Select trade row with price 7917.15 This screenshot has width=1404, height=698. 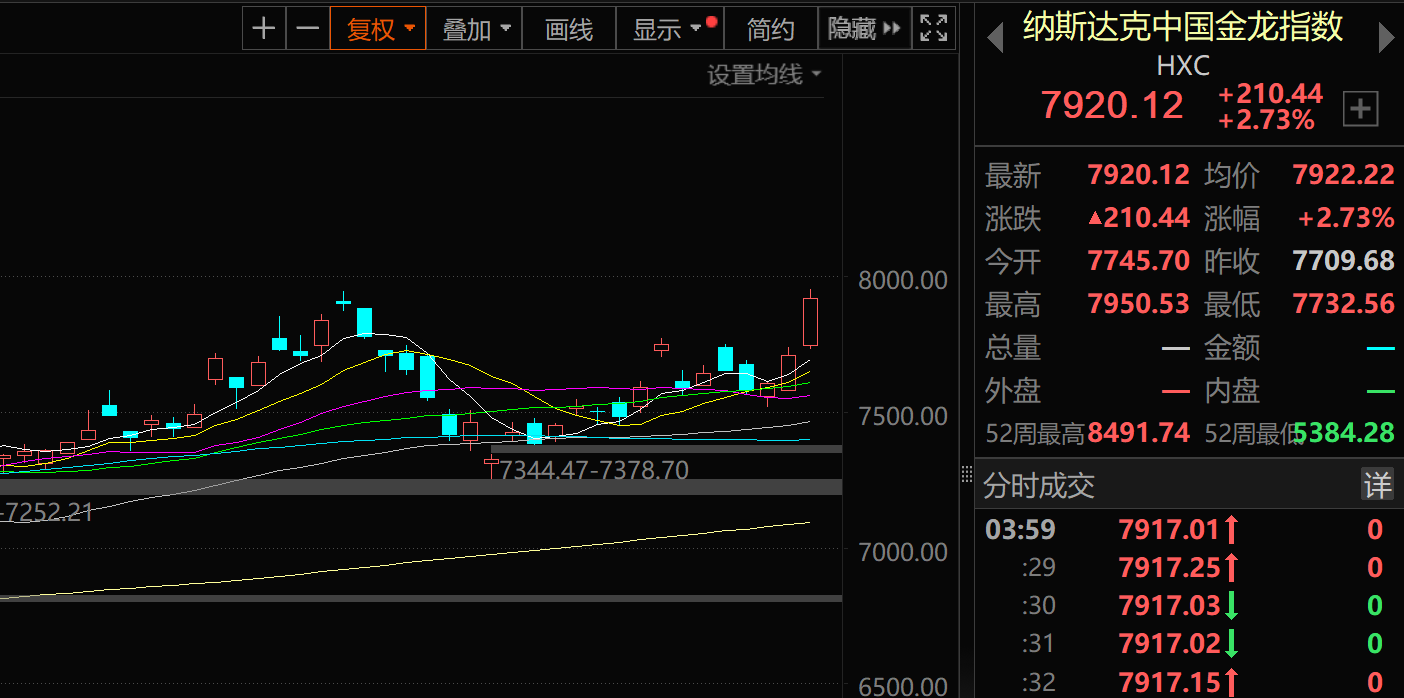coord(1189,681)
